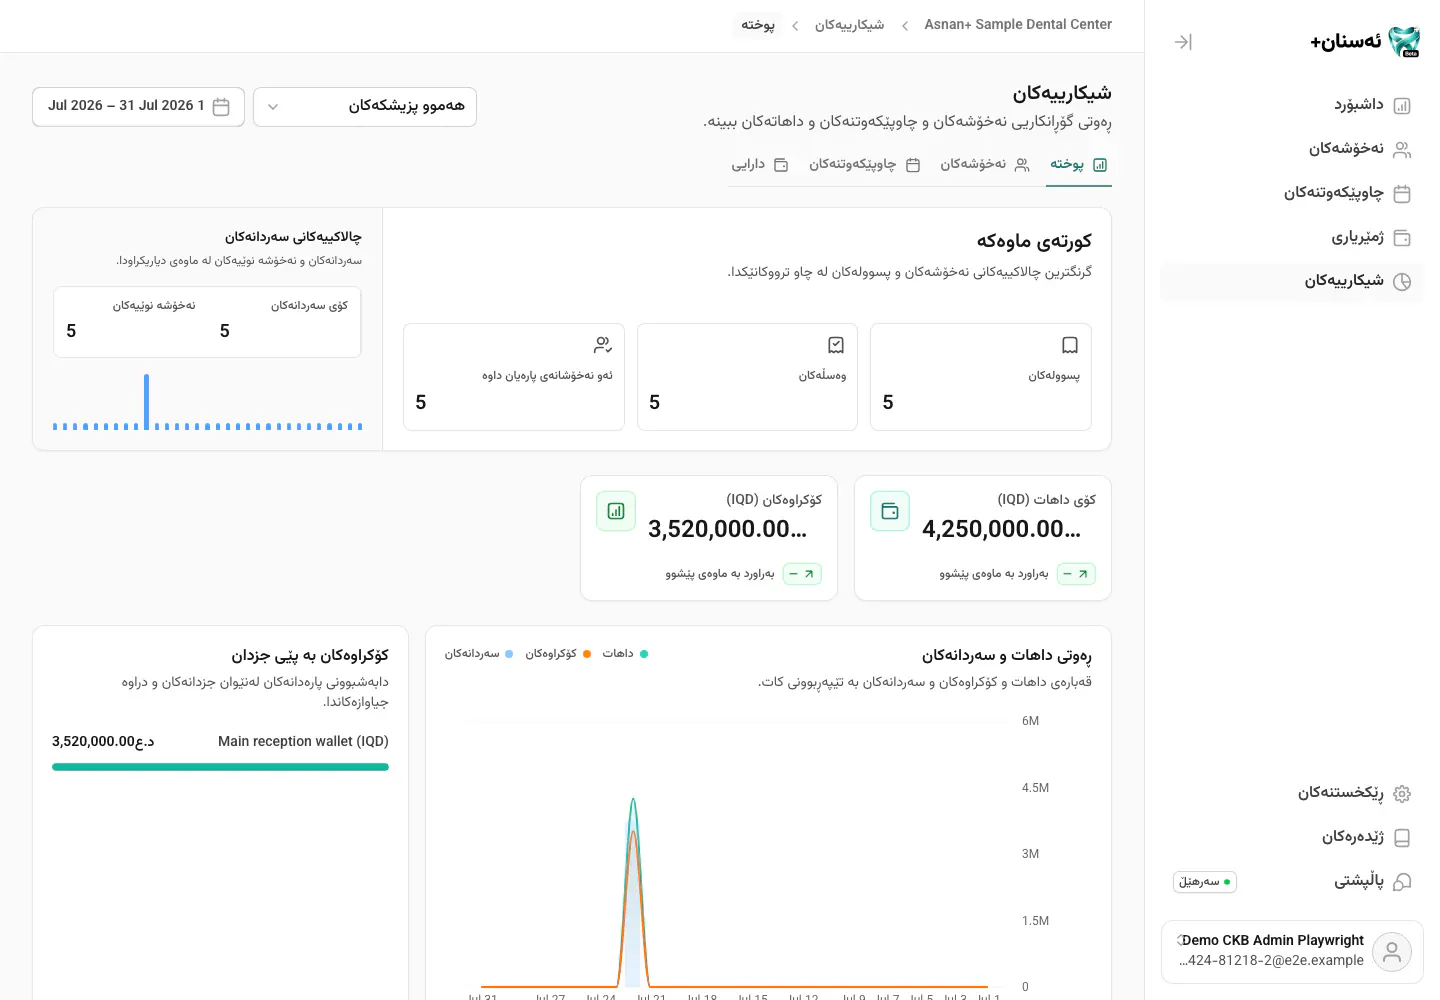Click the 4.5M y-axis label
Screen dimensions: 1440x1000
[x=1035, y=788]
